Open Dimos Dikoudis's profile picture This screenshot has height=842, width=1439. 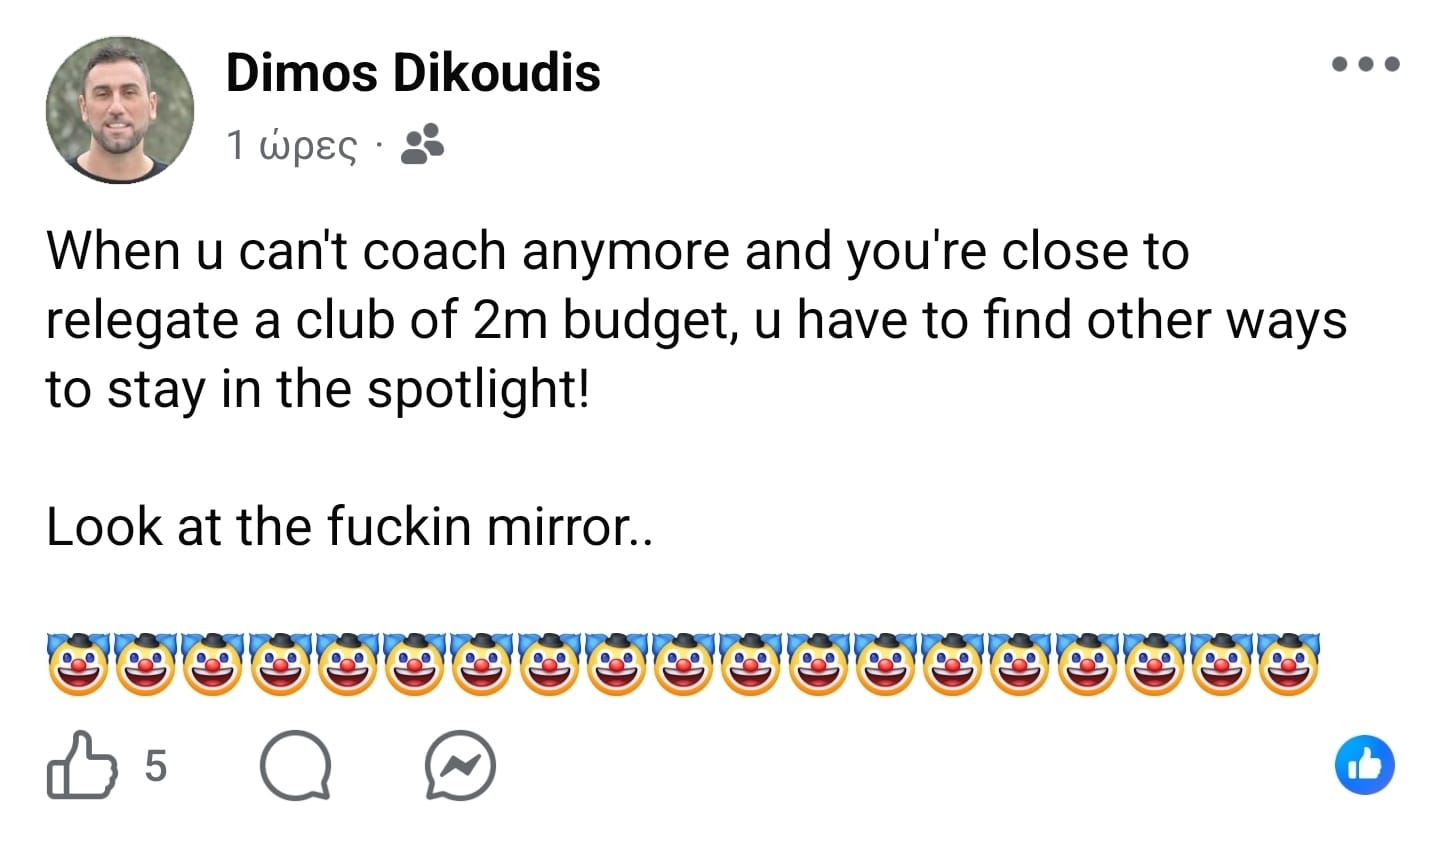119,110
